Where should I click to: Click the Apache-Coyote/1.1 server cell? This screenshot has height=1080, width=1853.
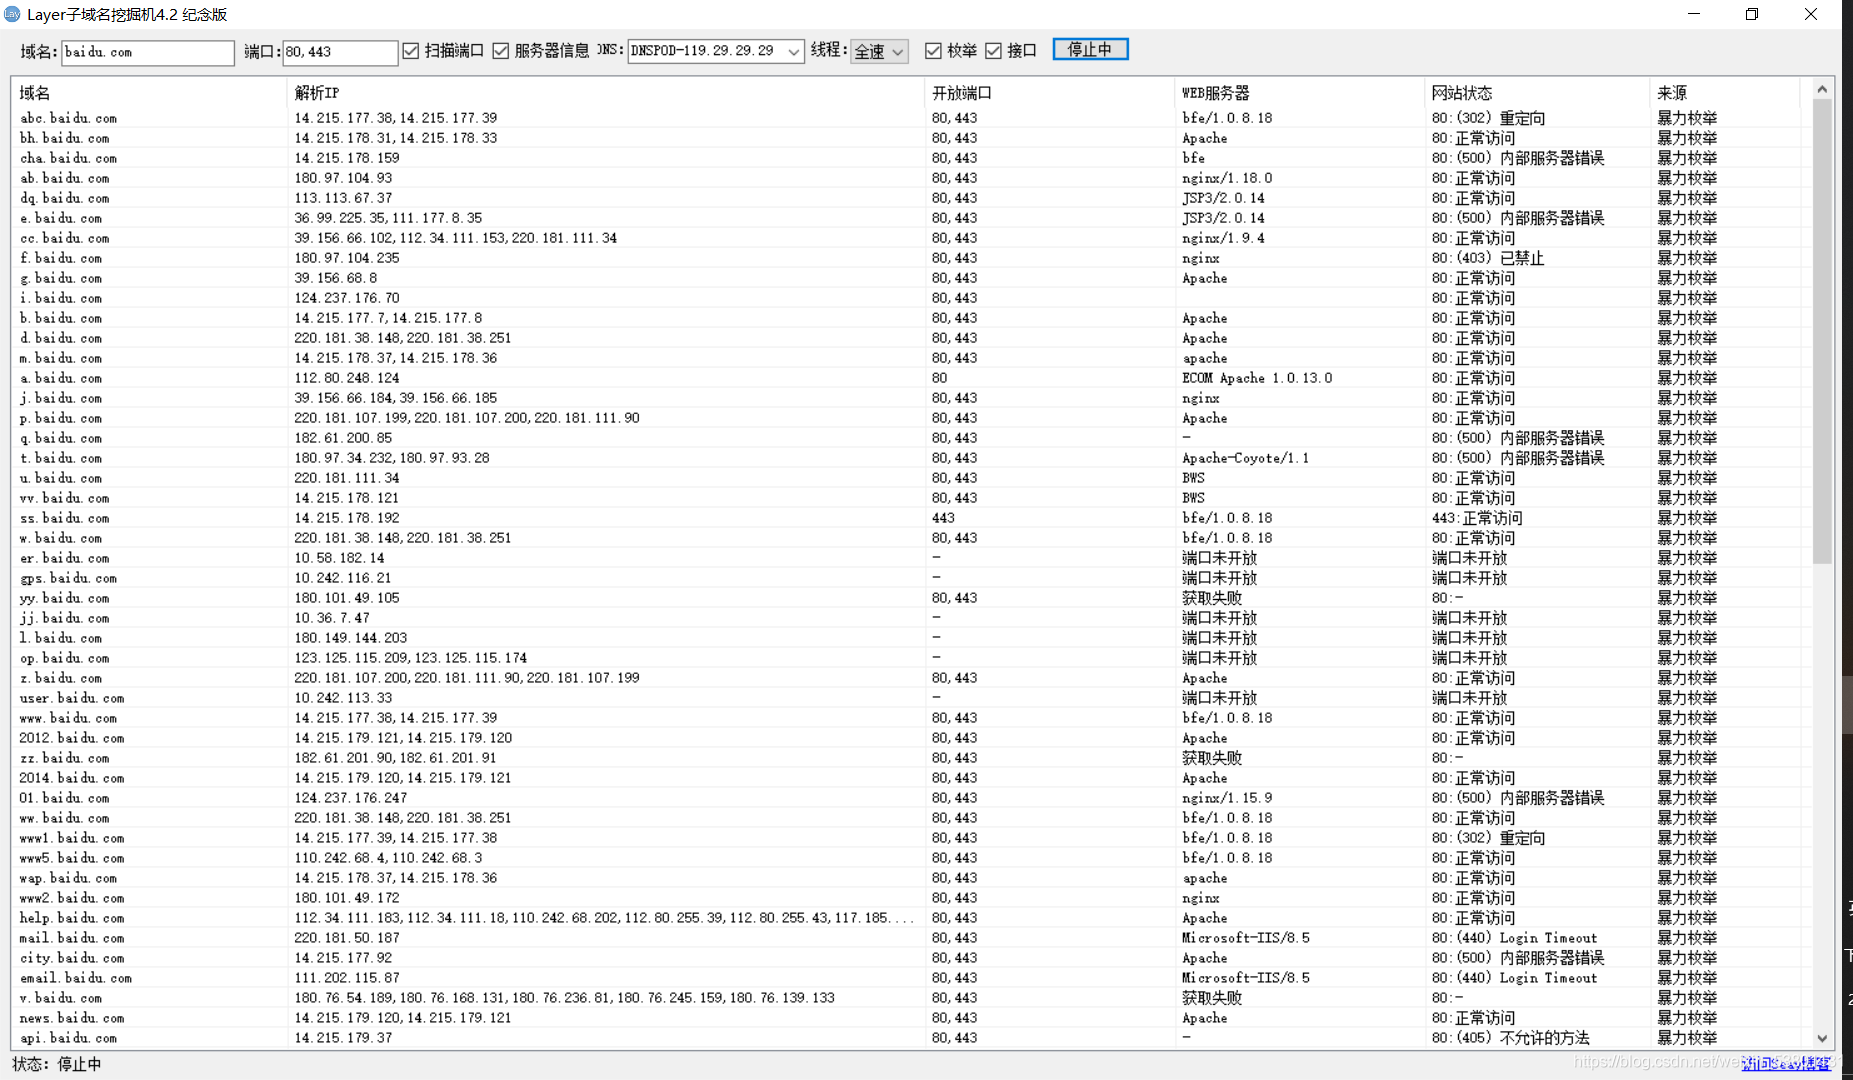[1245, 458]
